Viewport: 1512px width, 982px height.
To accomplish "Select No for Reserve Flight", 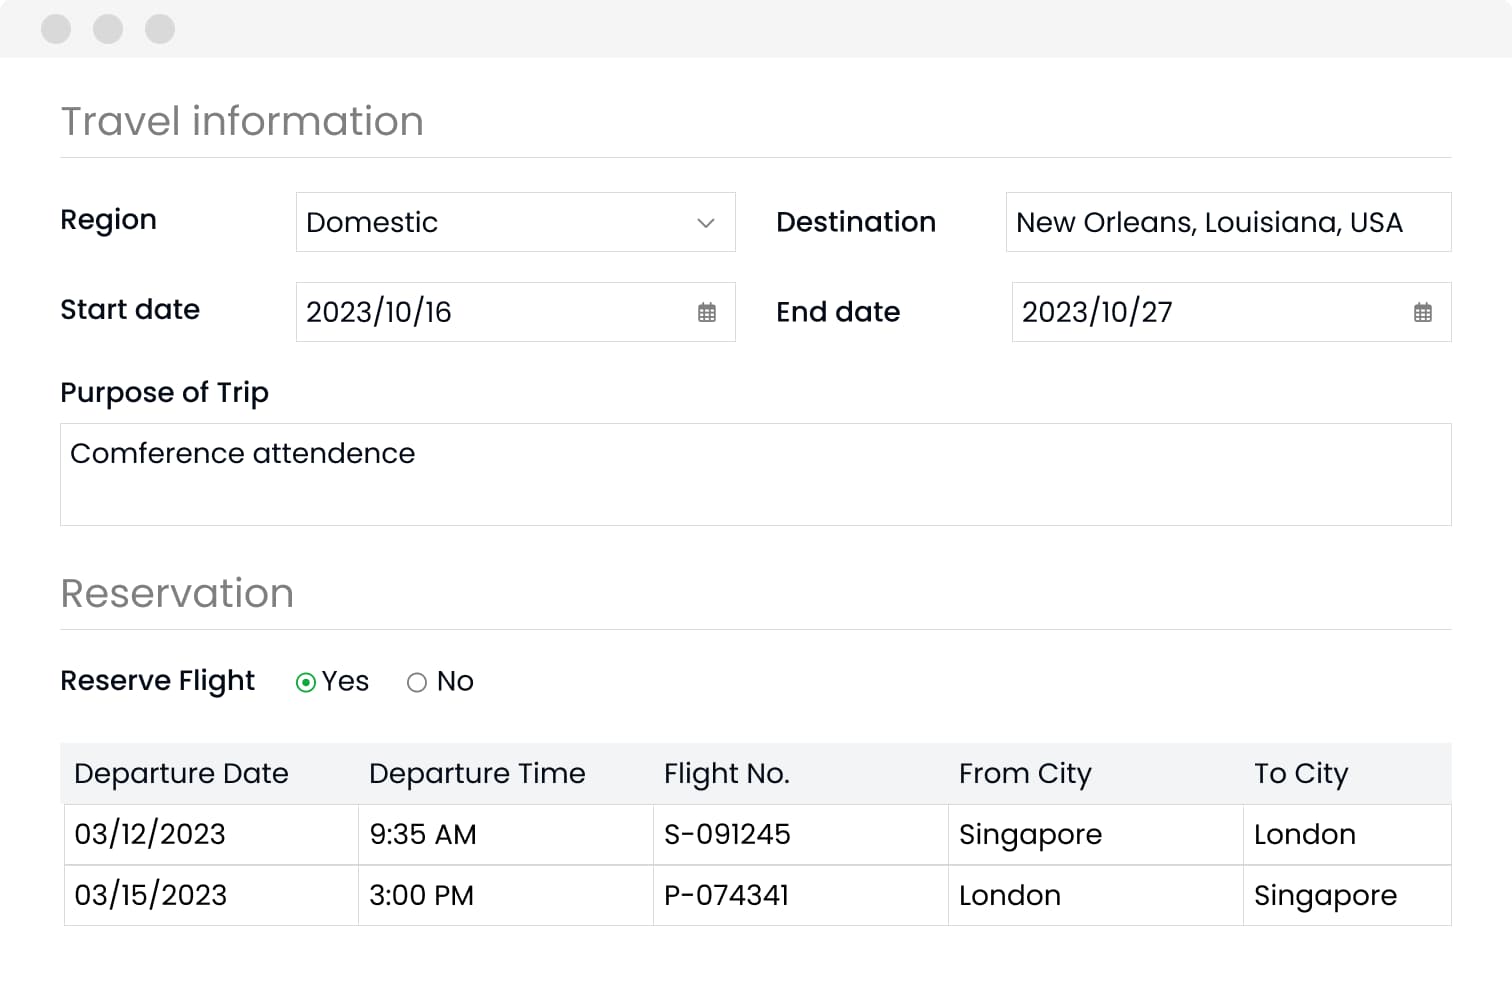I will pyautogui.click(x=417, y=682).
